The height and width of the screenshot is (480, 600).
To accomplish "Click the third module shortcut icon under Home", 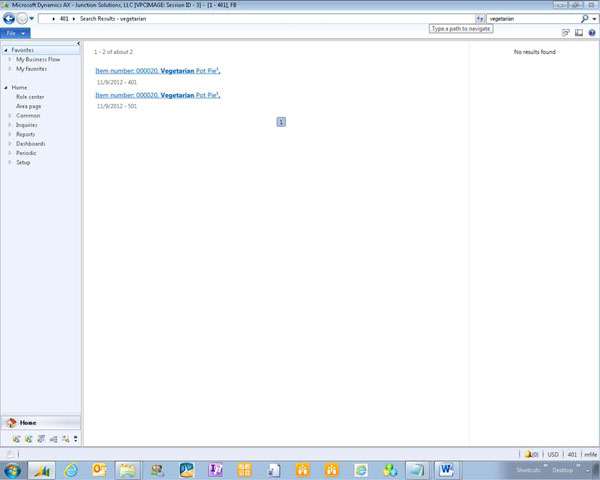I will (41, 439).
